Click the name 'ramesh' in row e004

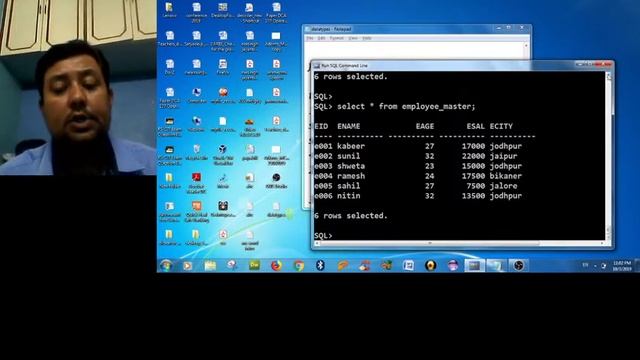click(x=351, y=176)
